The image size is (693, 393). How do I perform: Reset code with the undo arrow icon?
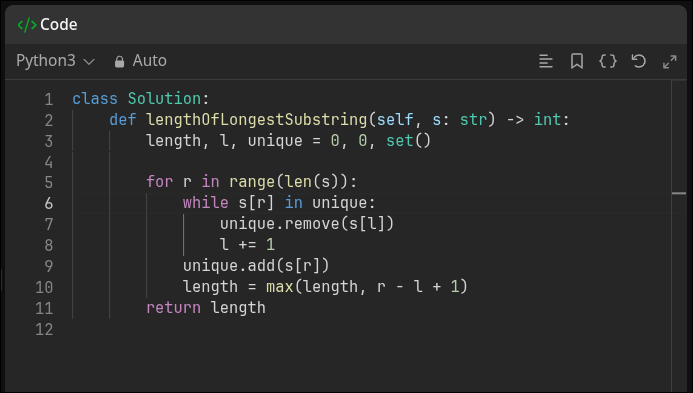[x=639, y=61]
